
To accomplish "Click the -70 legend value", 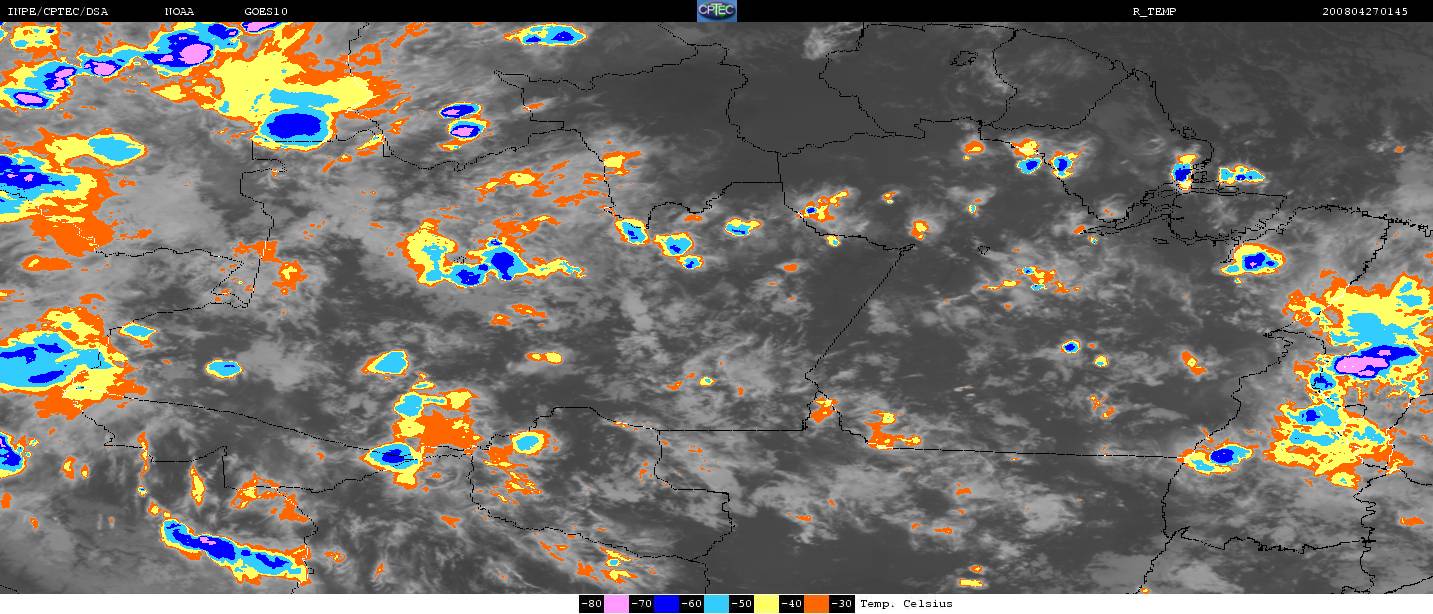I will pos(641,604).
